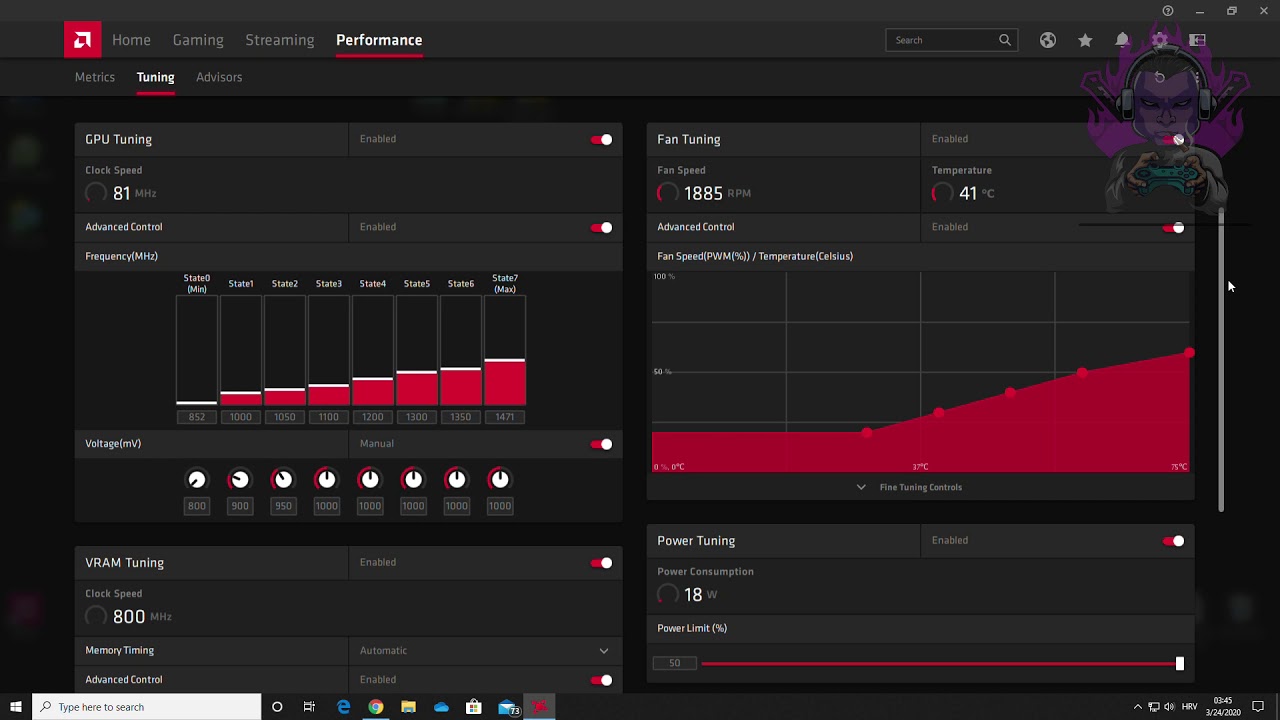Image resolution: width=1280 pixels, height=720 pixels.
Task: Toggle Power Tuning enabled switch
Action: 1173,541
